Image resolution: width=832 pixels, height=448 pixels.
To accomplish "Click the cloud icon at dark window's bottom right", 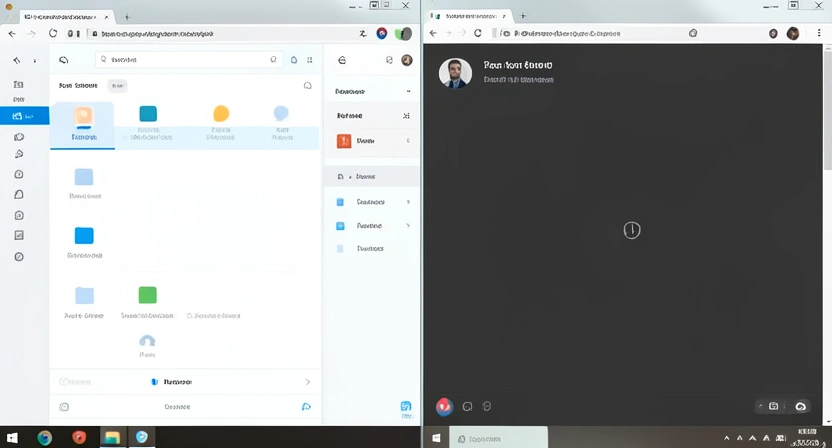I will click(x=801, y=407).
